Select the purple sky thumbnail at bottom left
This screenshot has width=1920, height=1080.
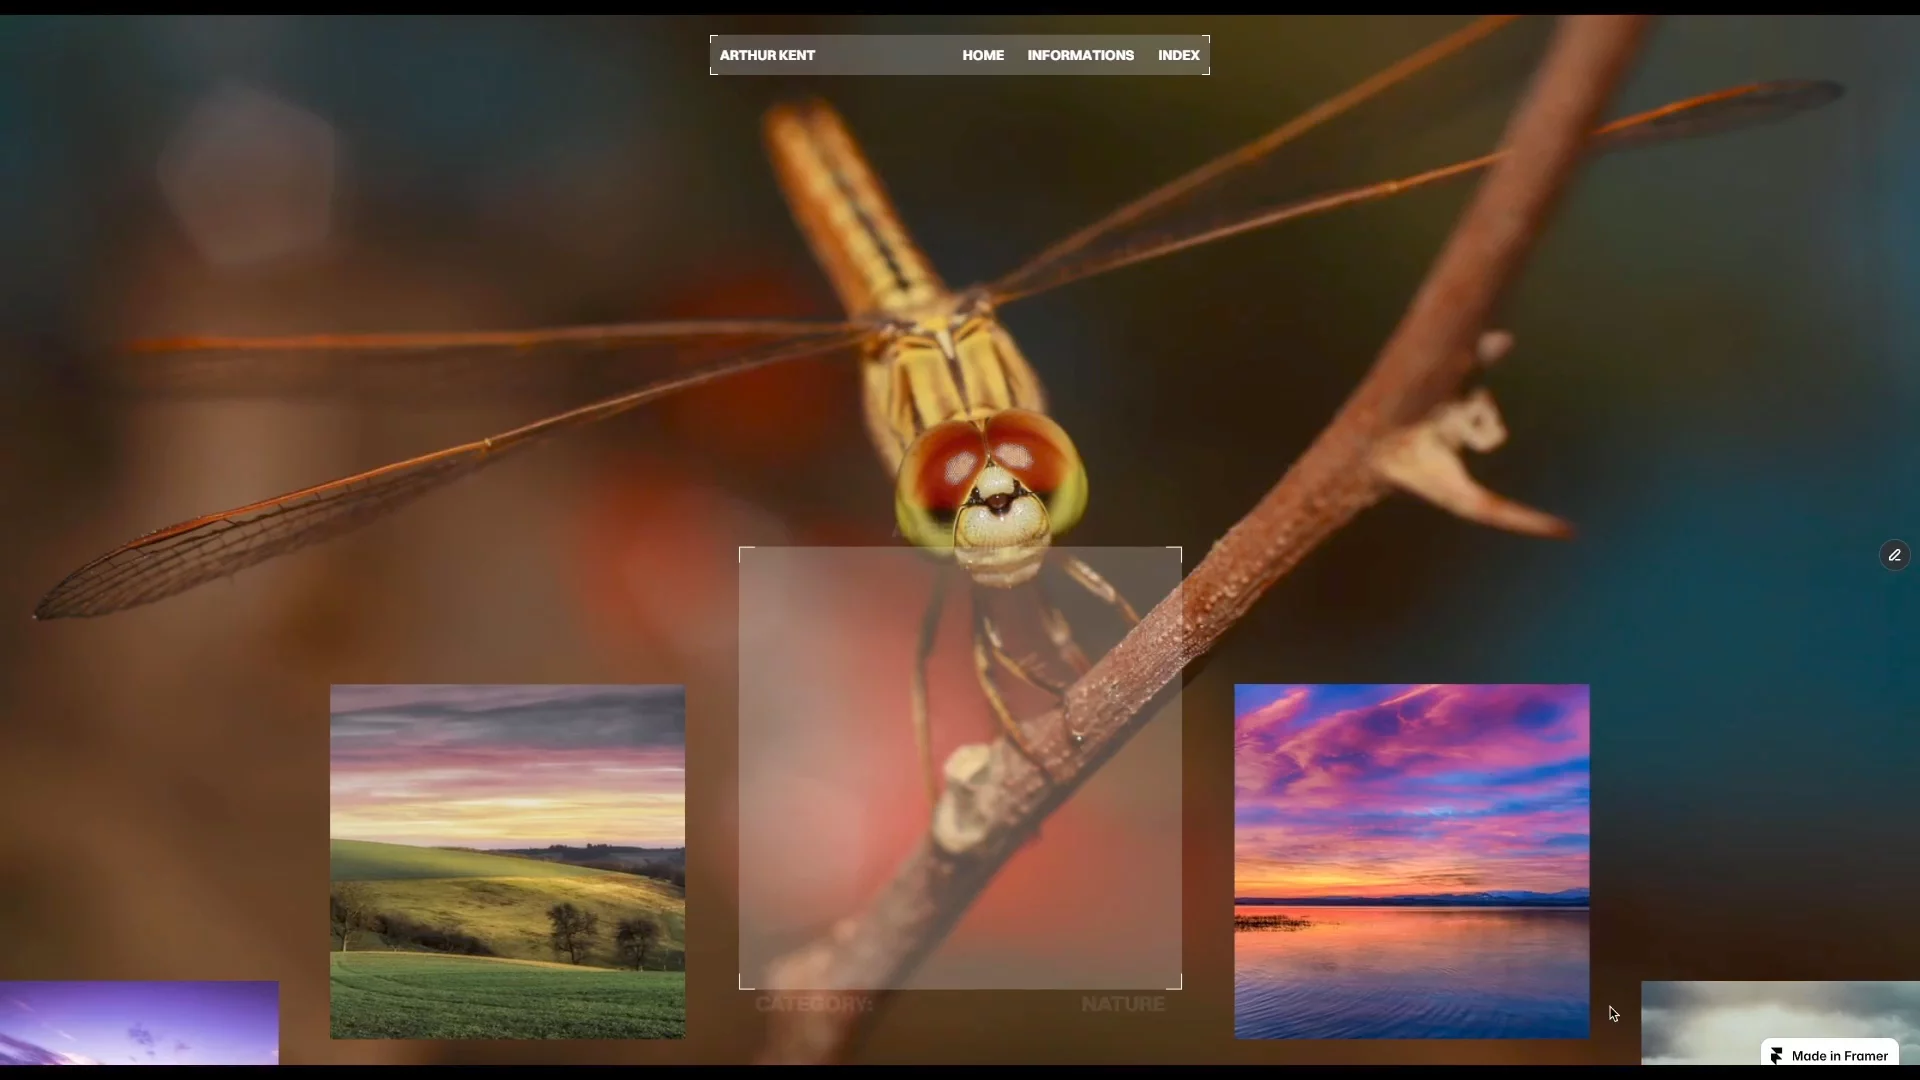tap(139, 1022)
